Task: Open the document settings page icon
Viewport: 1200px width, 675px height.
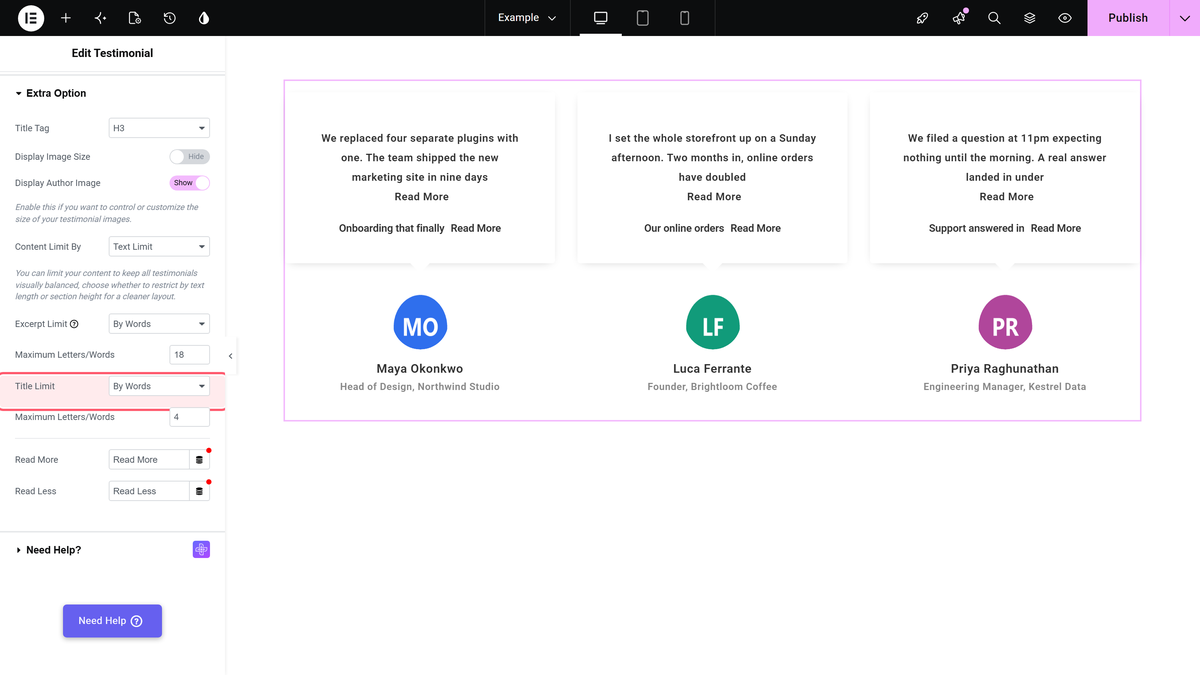Action: pyautogui.click(x=135, y=18)
